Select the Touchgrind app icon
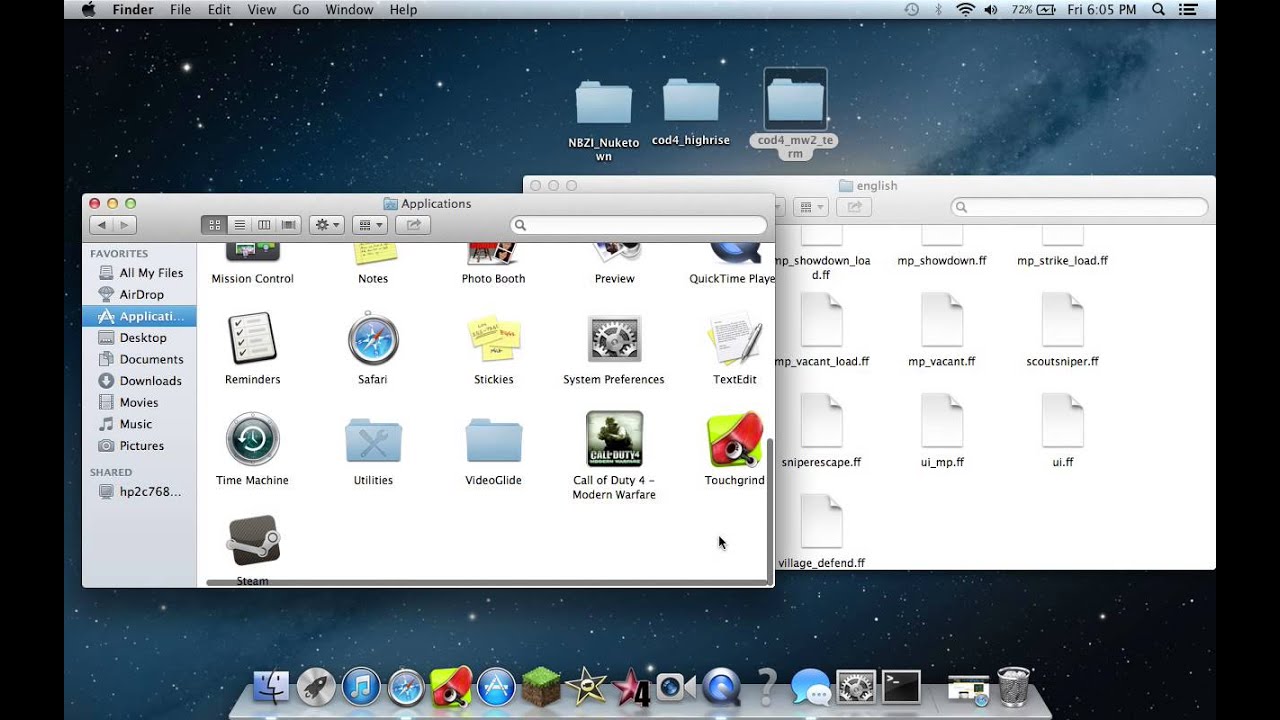1280x720 pixels. [735, 439]
